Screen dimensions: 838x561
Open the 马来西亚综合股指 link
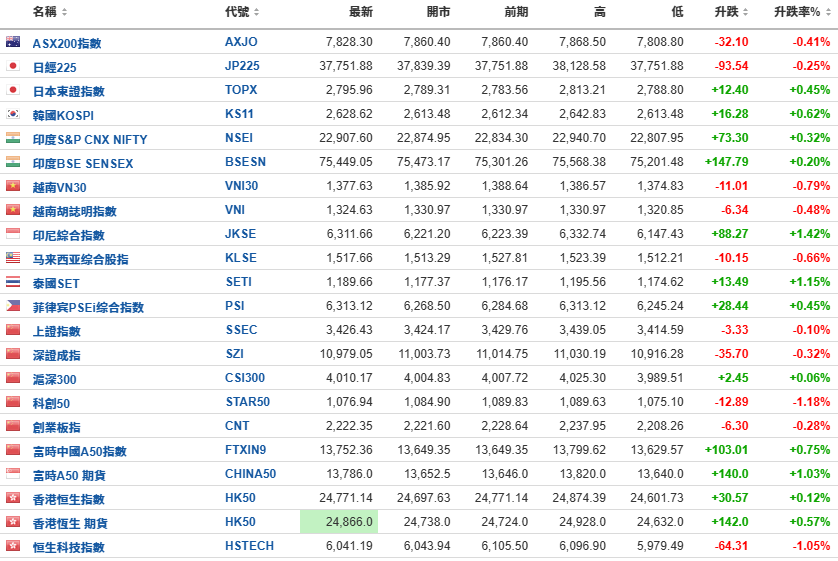pyautogui.click(x=80, y=260)
